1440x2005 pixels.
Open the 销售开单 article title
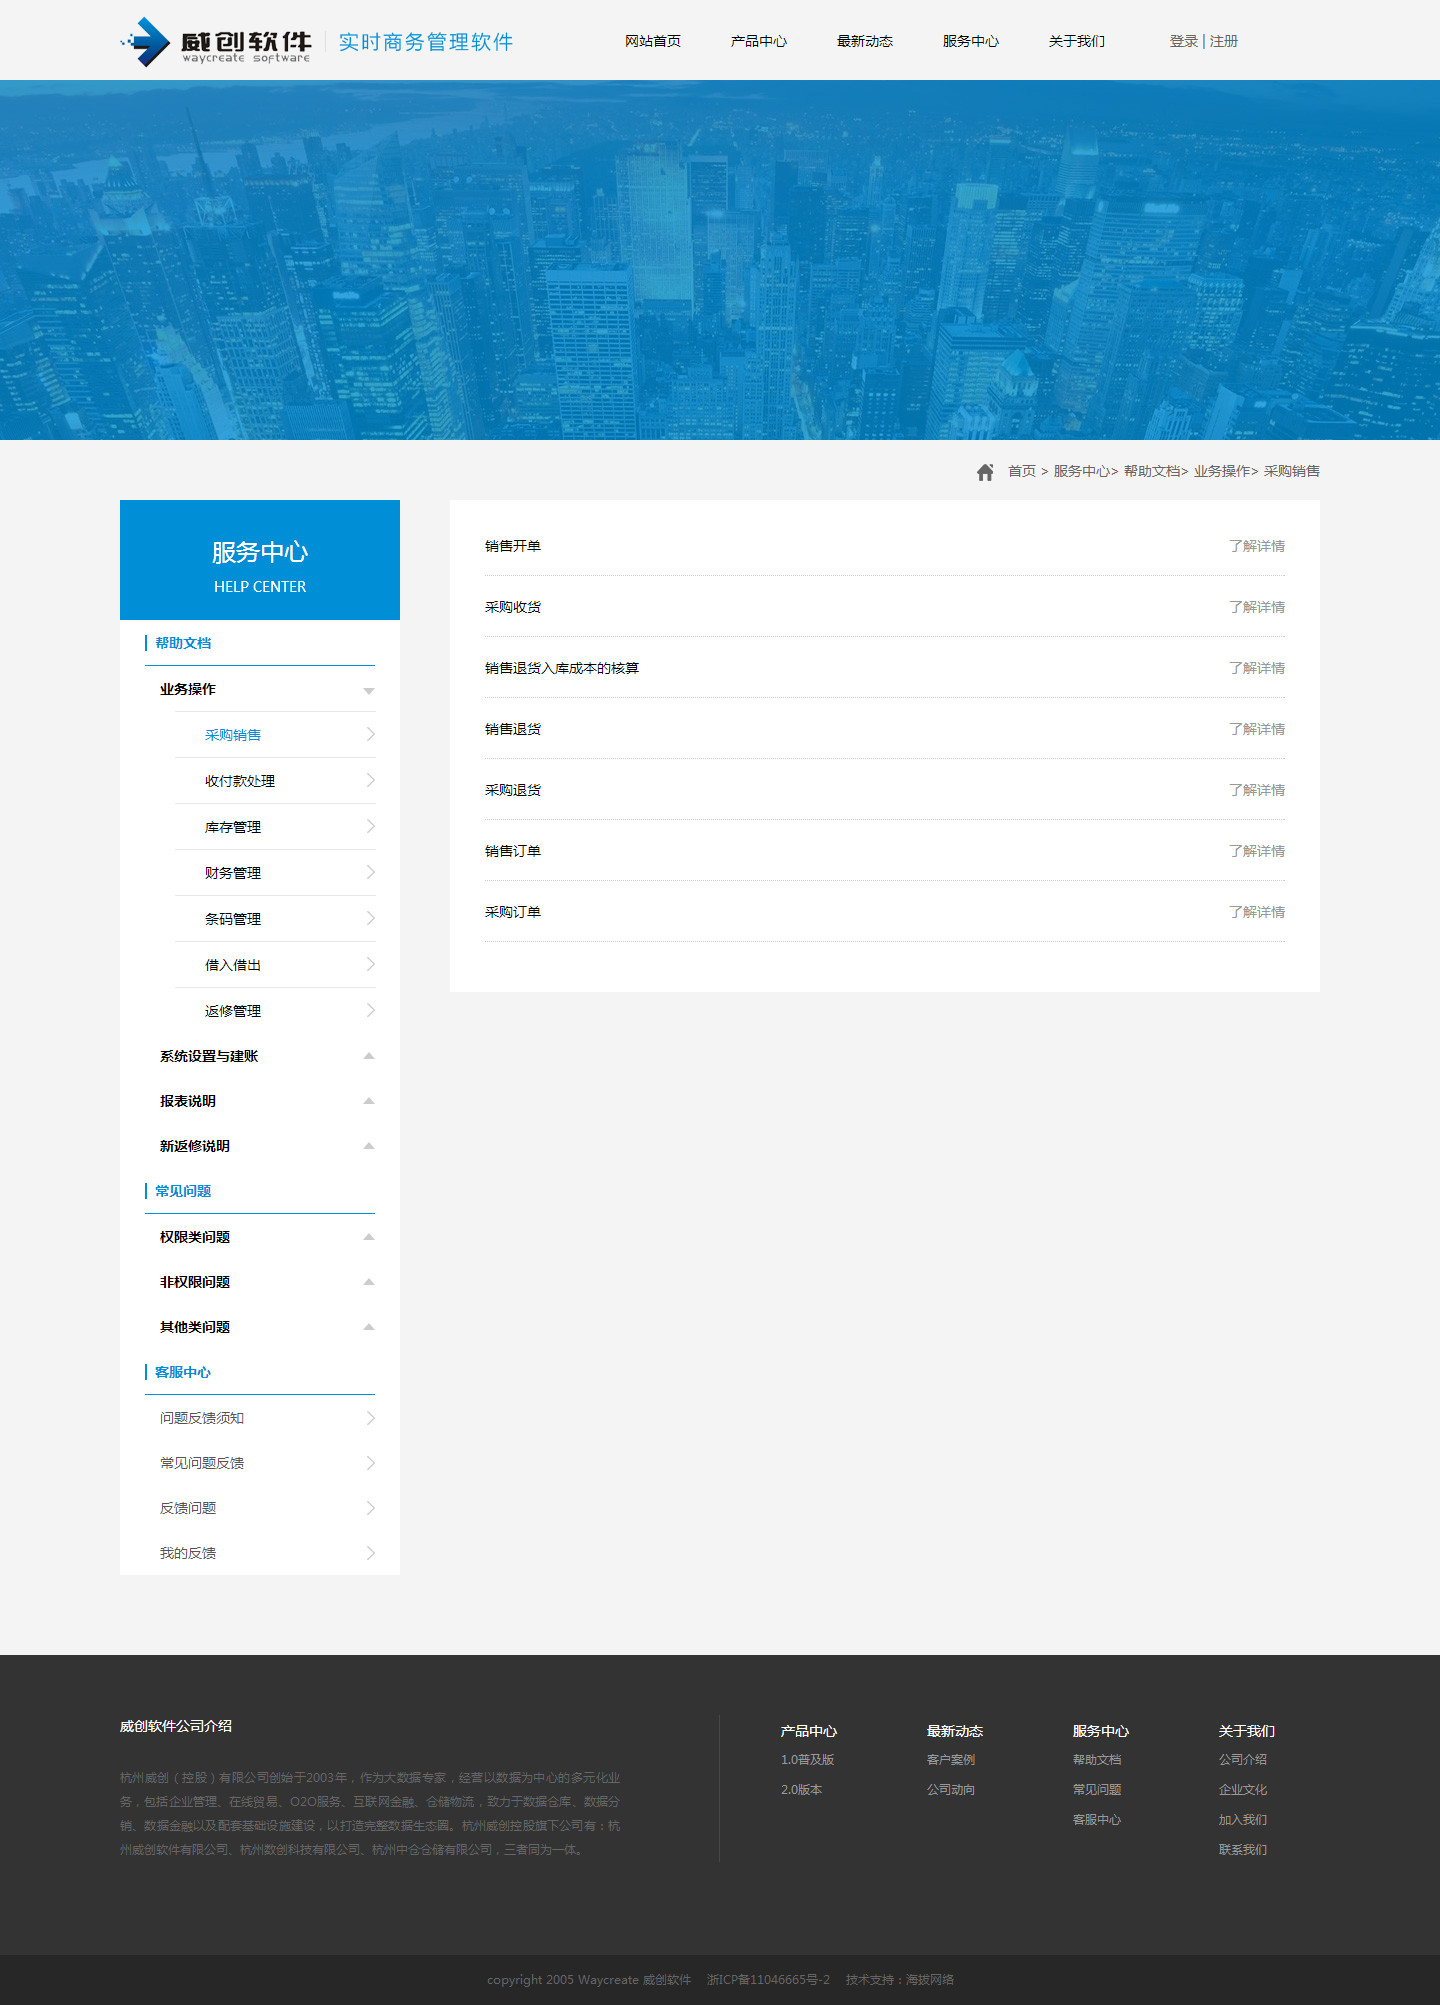point(513,546)
